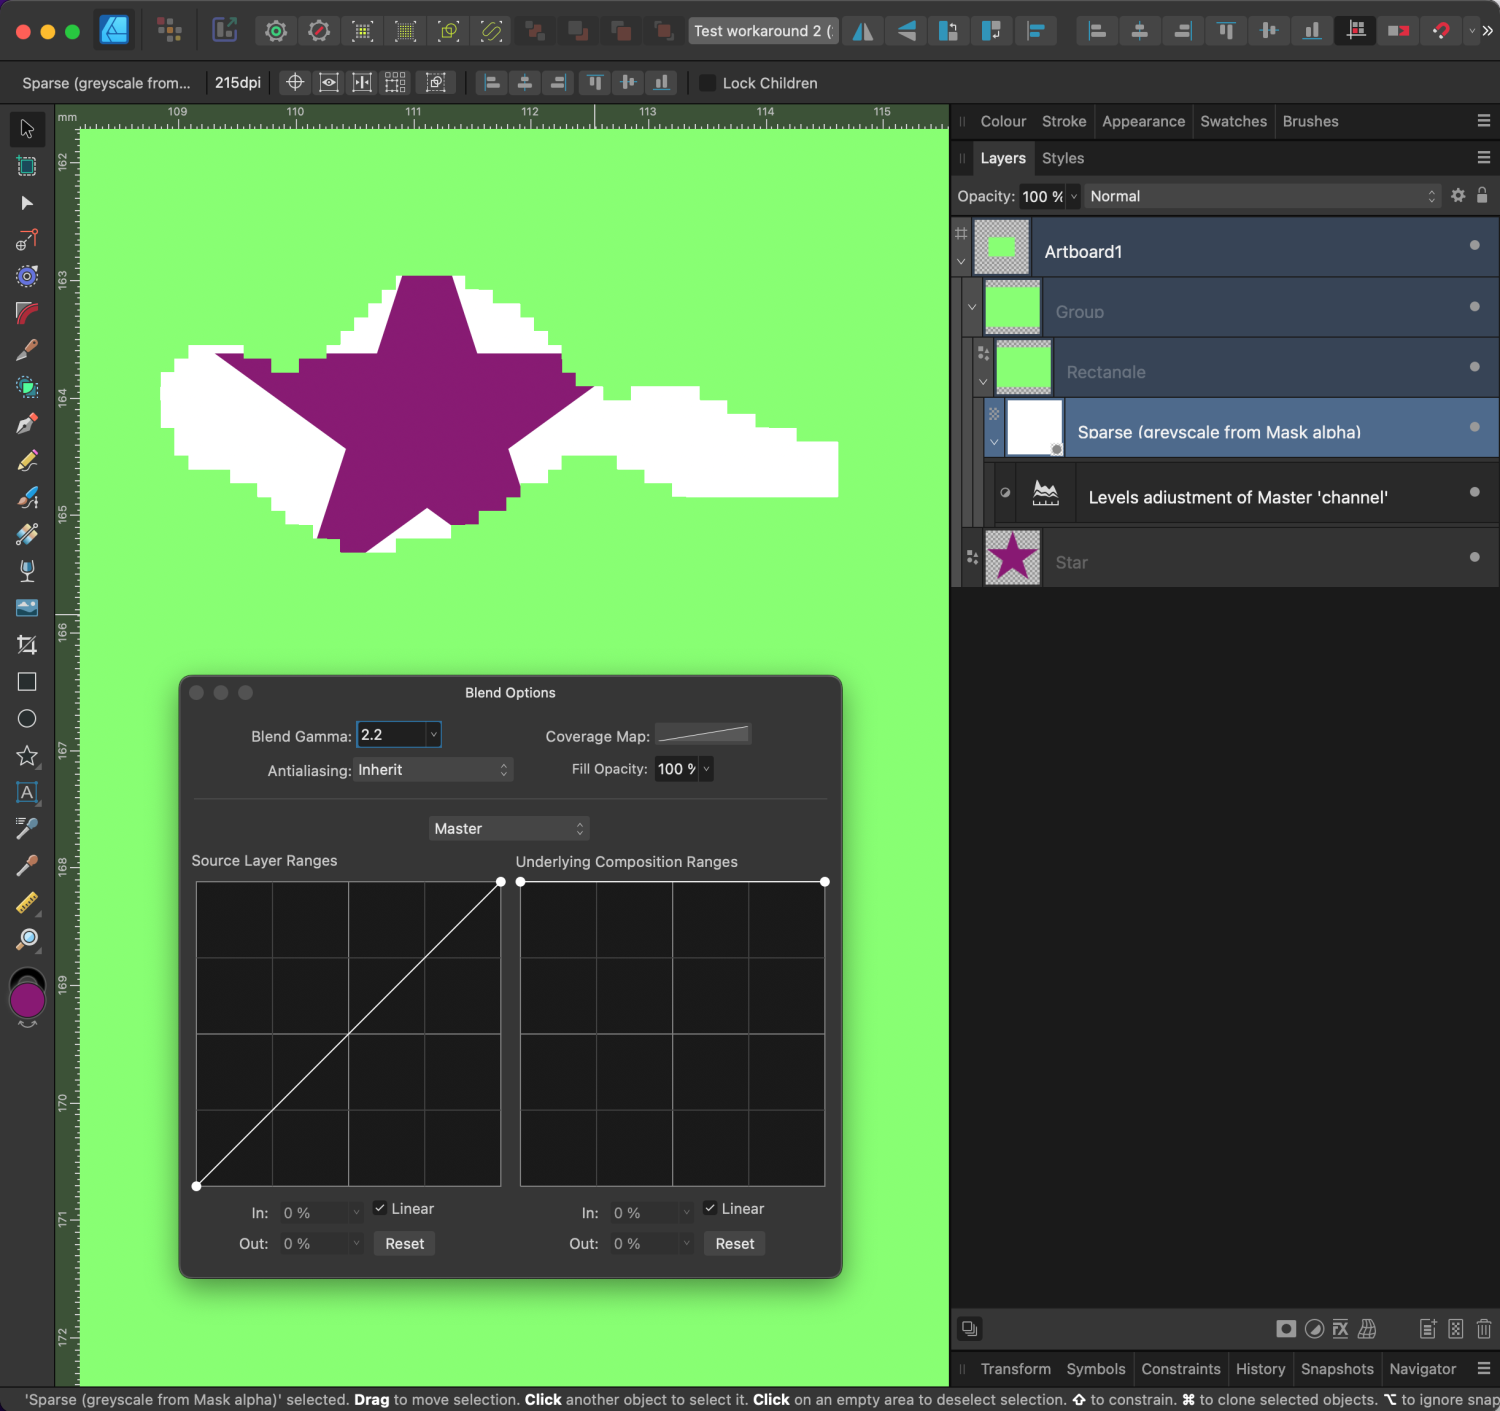1500x1411 pixels.
Task: Open the History tab at the bottom
Action: (x=1260, y=1369)
